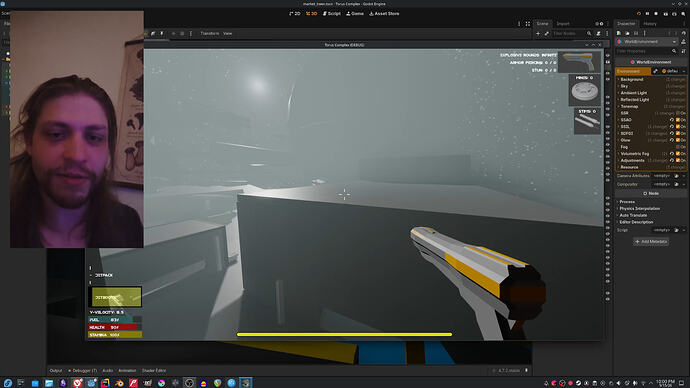The image size is (690, 388).
Task: Open the Shader Editor bottom panel
Action: (x=154, y=371)
